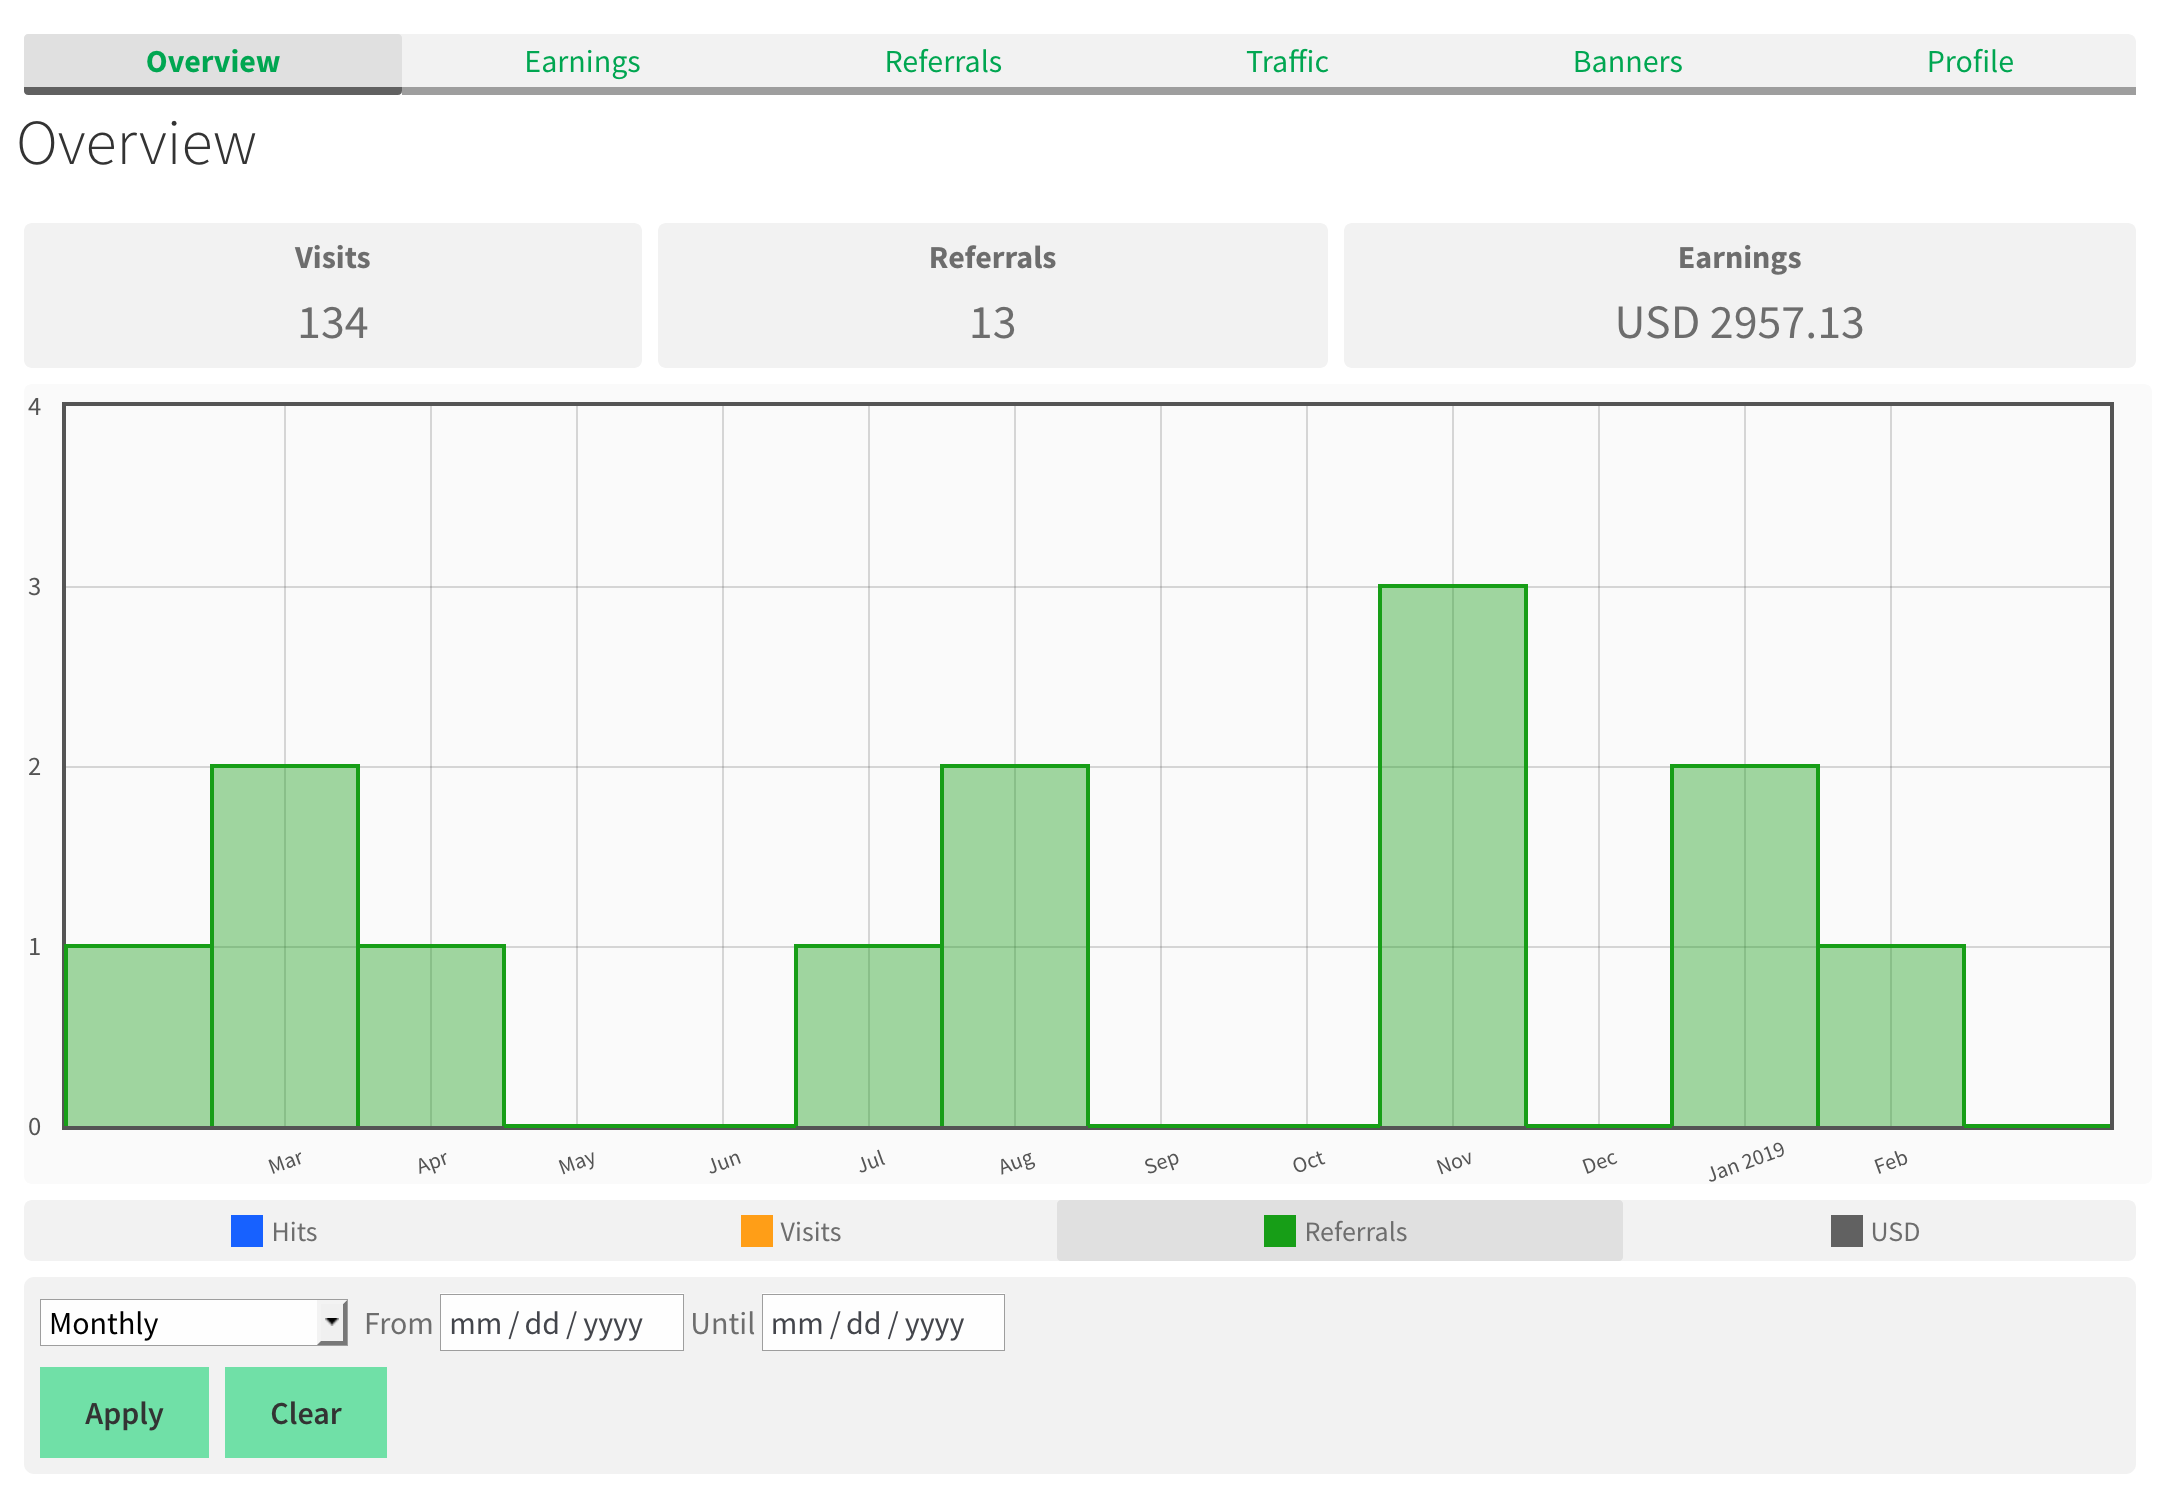Open the Referrals tab
This screenshot has height=1500, width=2164.
pyautogui.click(x=943, y=61)
